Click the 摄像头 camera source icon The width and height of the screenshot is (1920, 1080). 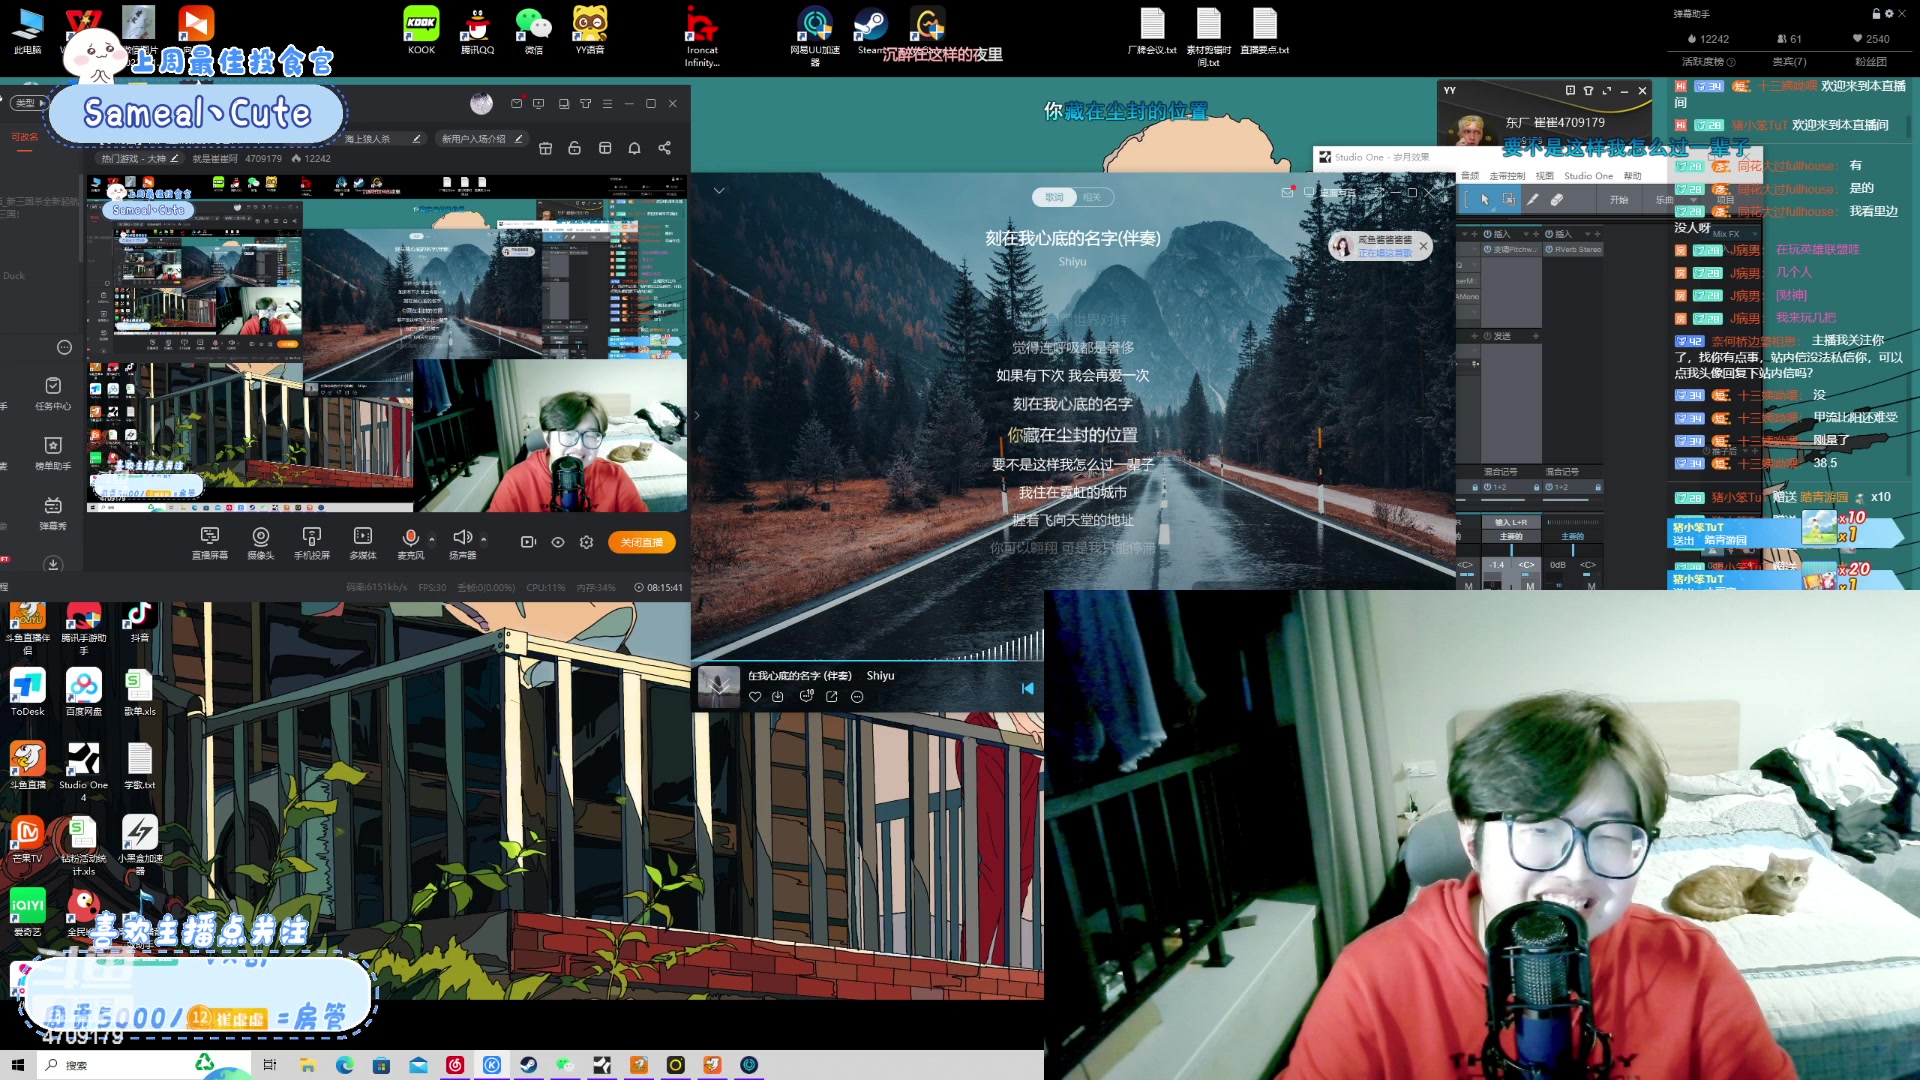click(x=260, y=536)
